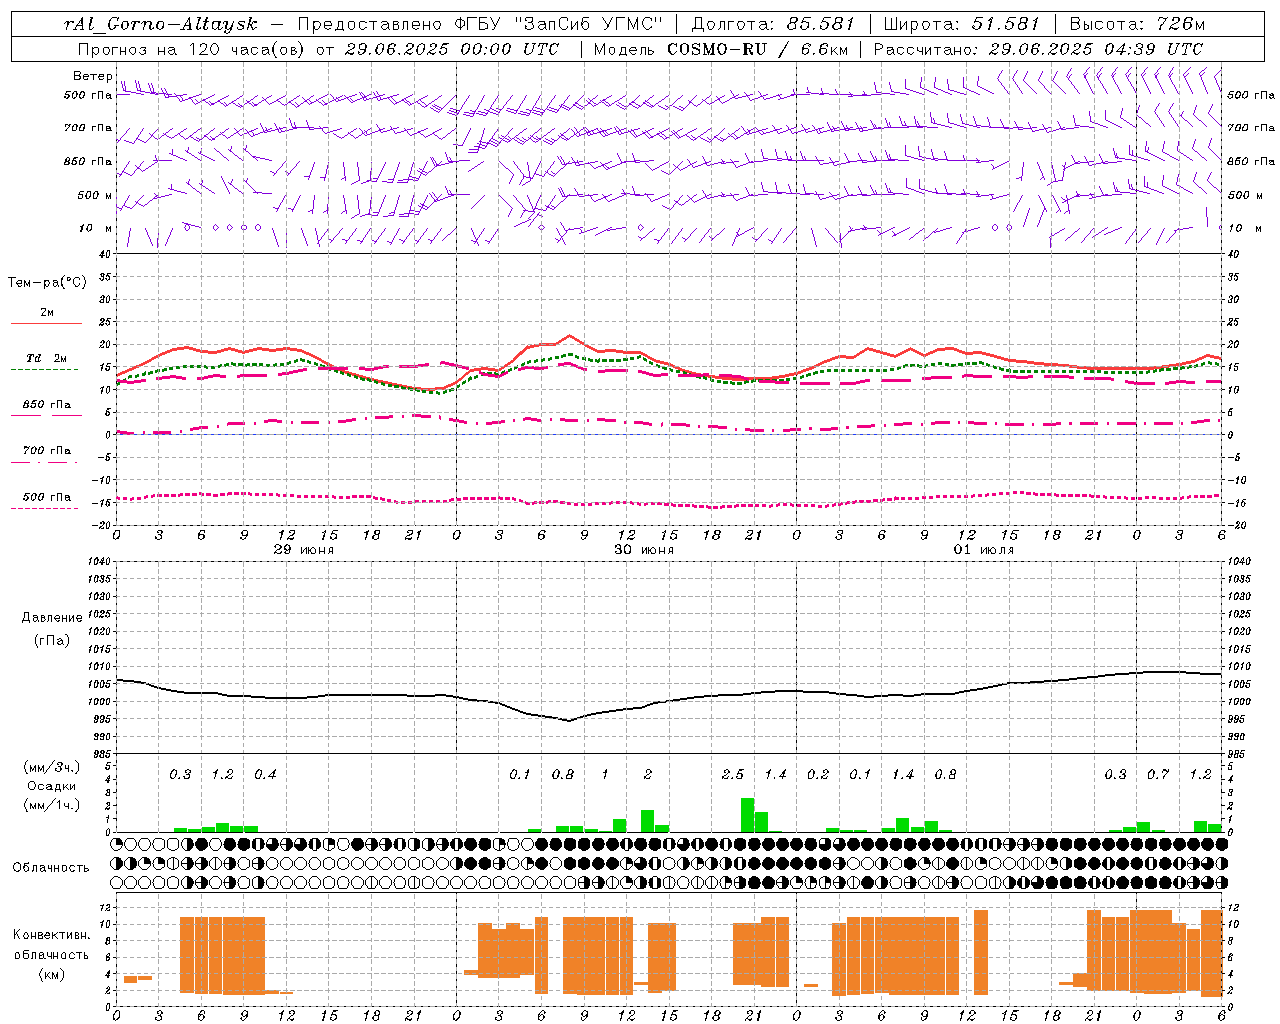Select the Широта: 51.581 value
This screenshot has width=1280, height=1024.
[x=962, y=24]
